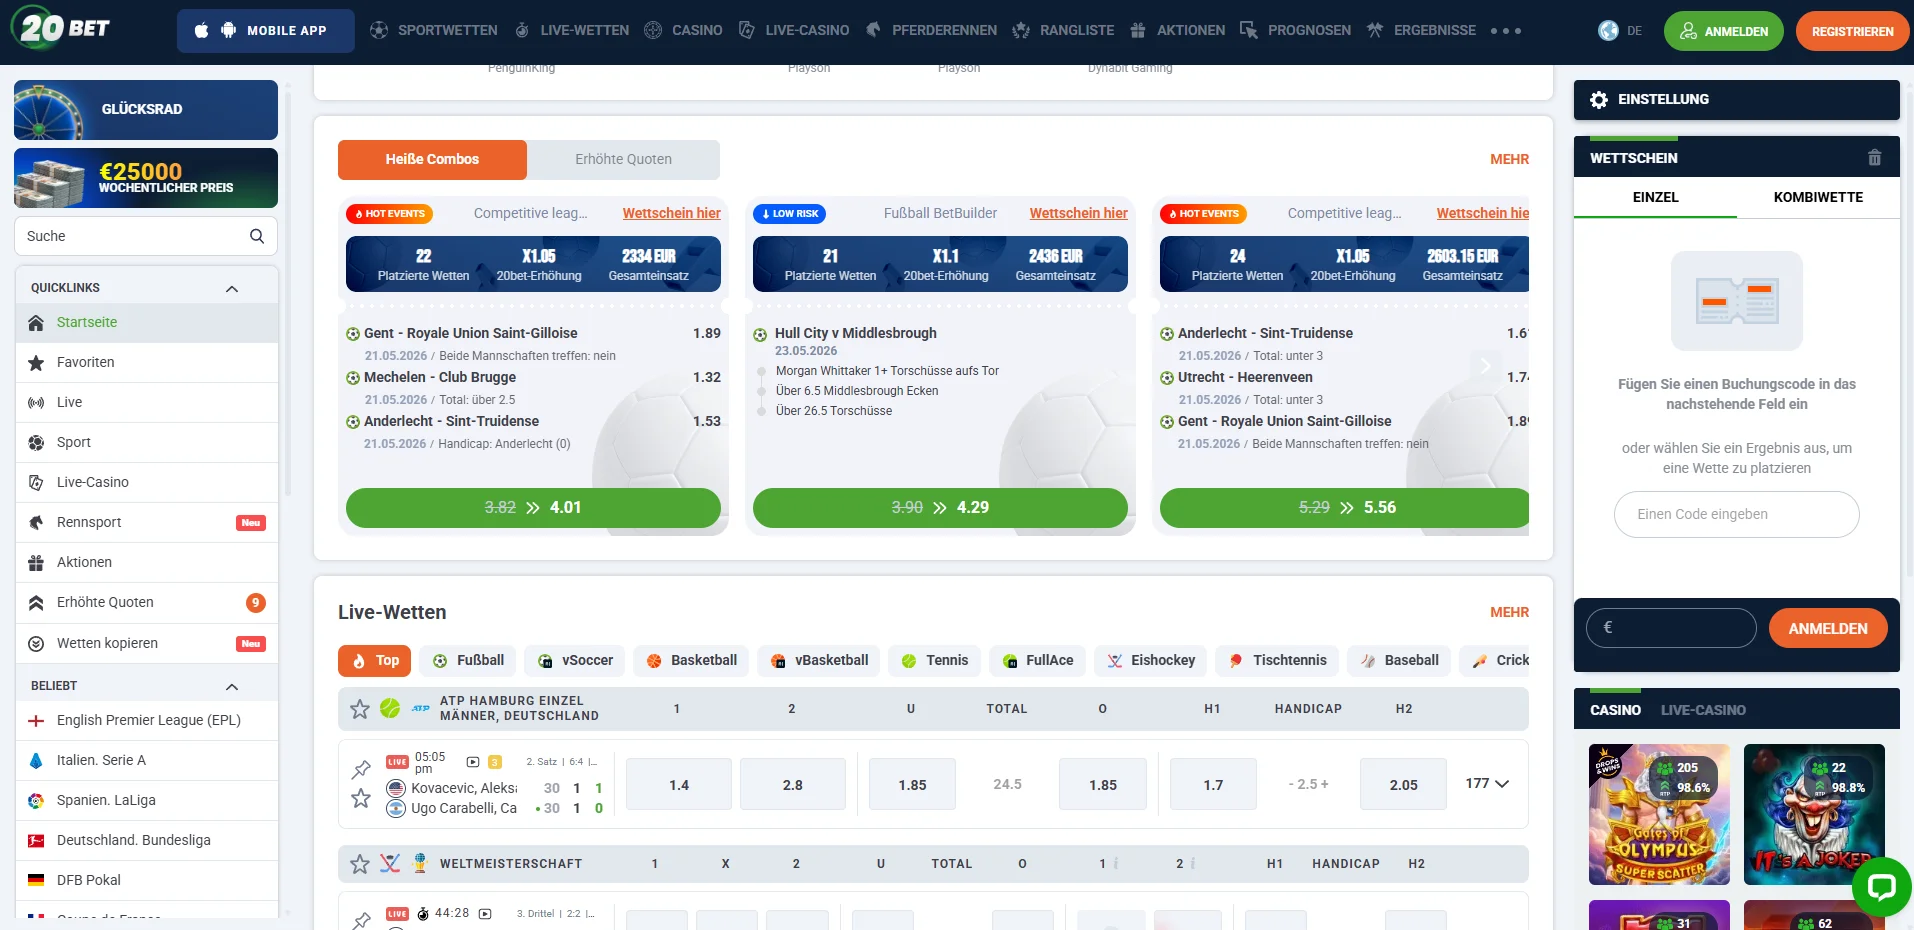Select the Basketball live filter

[x=691, y=660]
